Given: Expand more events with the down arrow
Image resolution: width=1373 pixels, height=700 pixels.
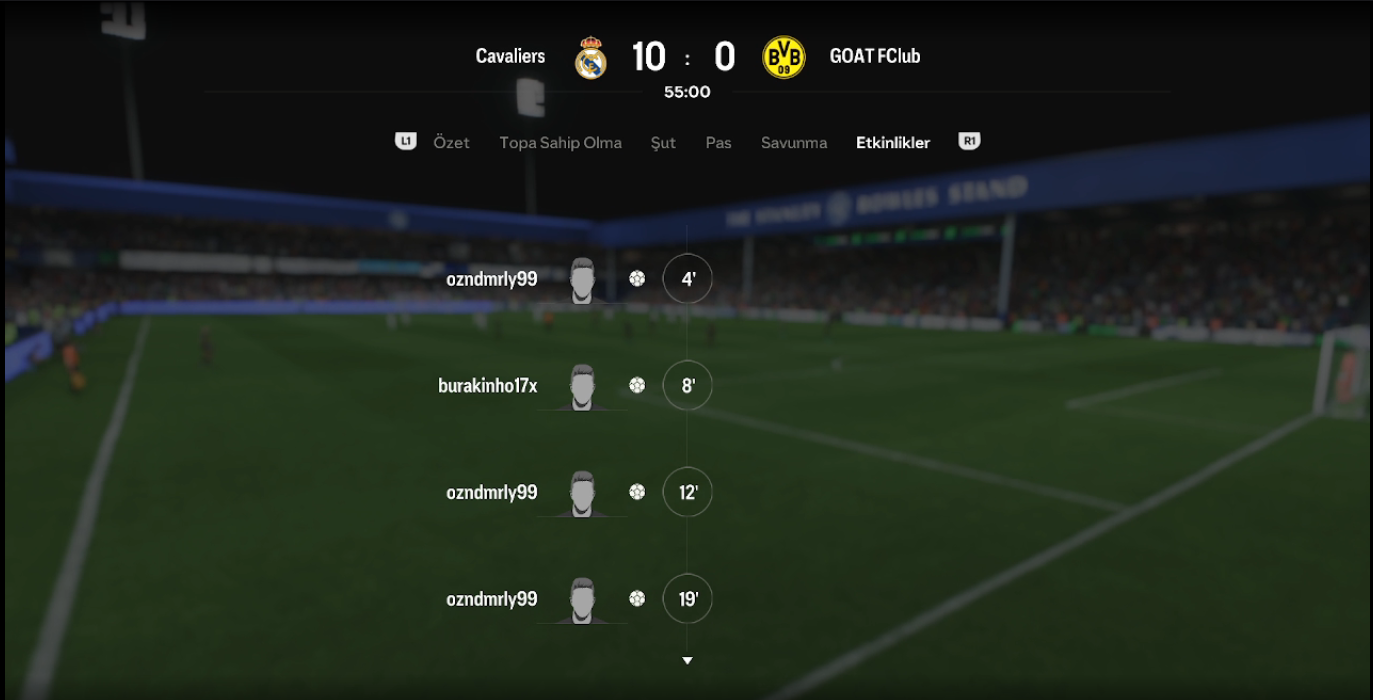Looking at the screenshot, I should click(687, 661).
